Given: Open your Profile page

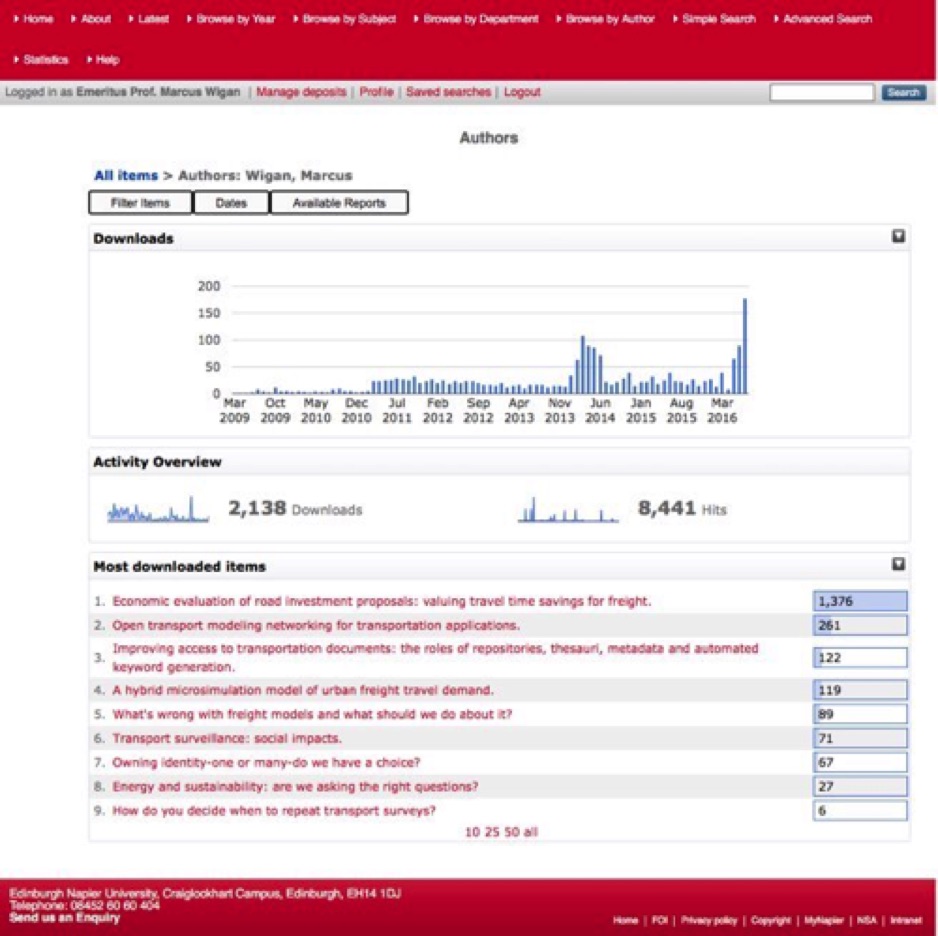Looking at the screenshot, I should point(375,91).
